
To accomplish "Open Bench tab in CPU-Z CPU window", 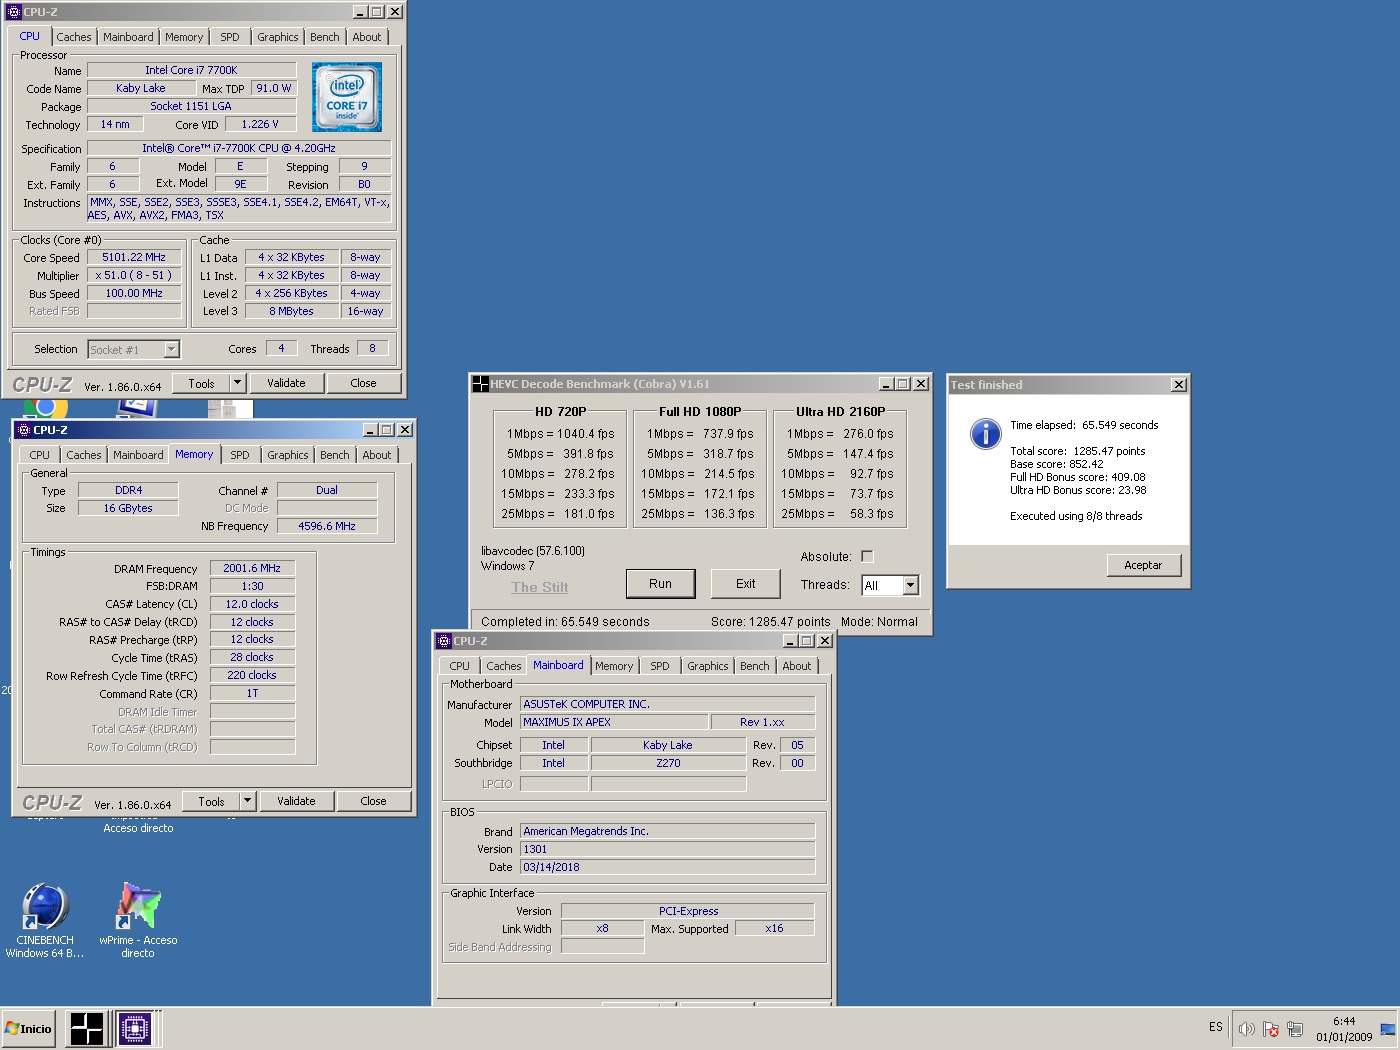I will point(325,37).
